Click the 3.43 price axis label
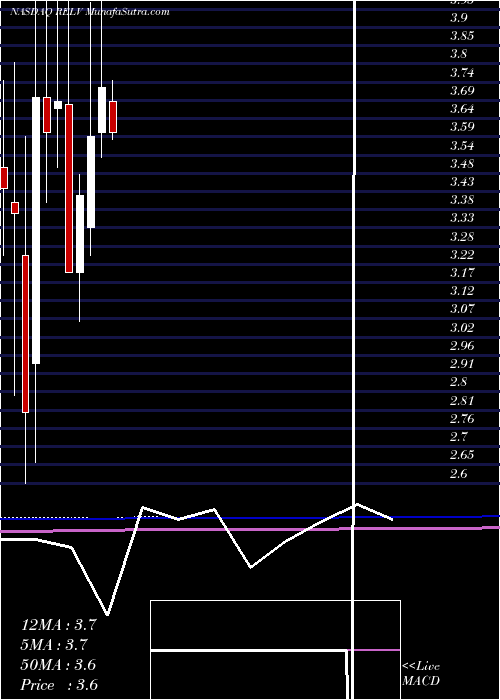Screen dimensions: 500x700 [462, 182]
